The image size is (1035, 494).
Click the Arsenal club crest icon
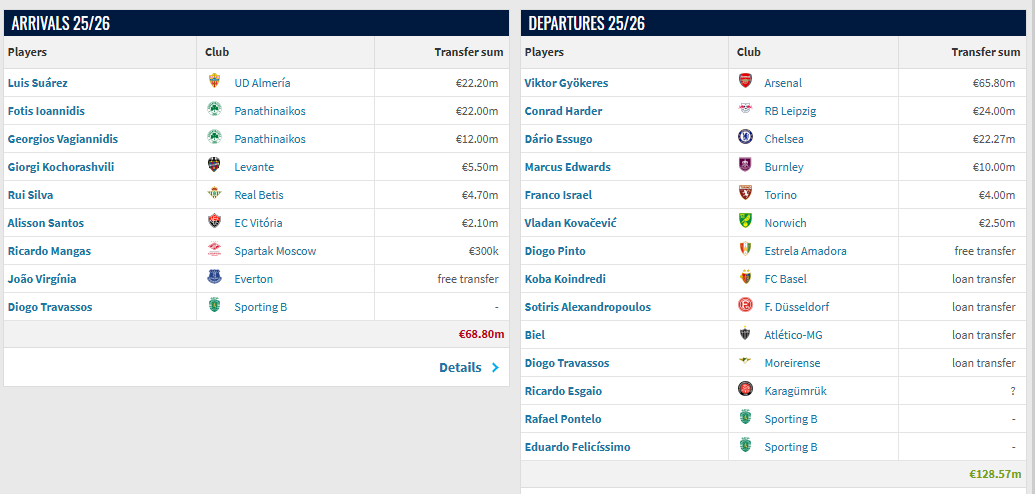coord(745,82)
